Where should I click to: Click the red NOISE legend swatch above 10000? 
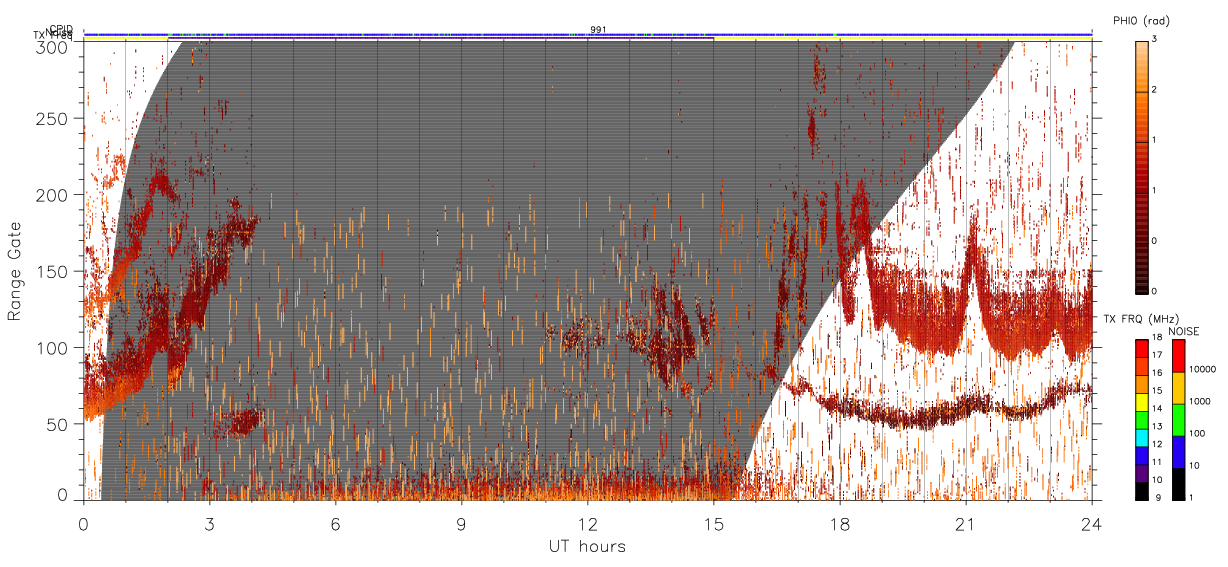coord(1178,356)
